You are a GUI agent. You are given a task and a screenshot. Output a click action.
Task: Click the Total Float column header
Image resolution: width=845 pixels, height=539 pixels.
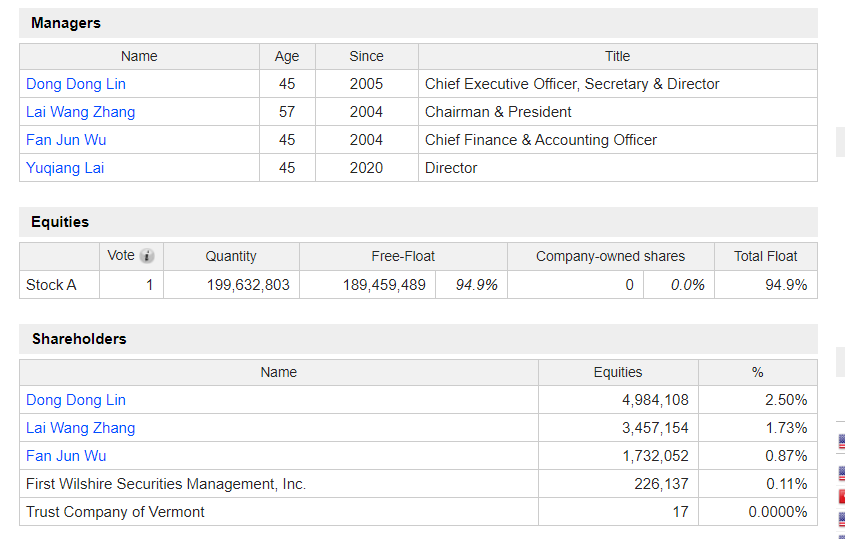tap(765, 256)
